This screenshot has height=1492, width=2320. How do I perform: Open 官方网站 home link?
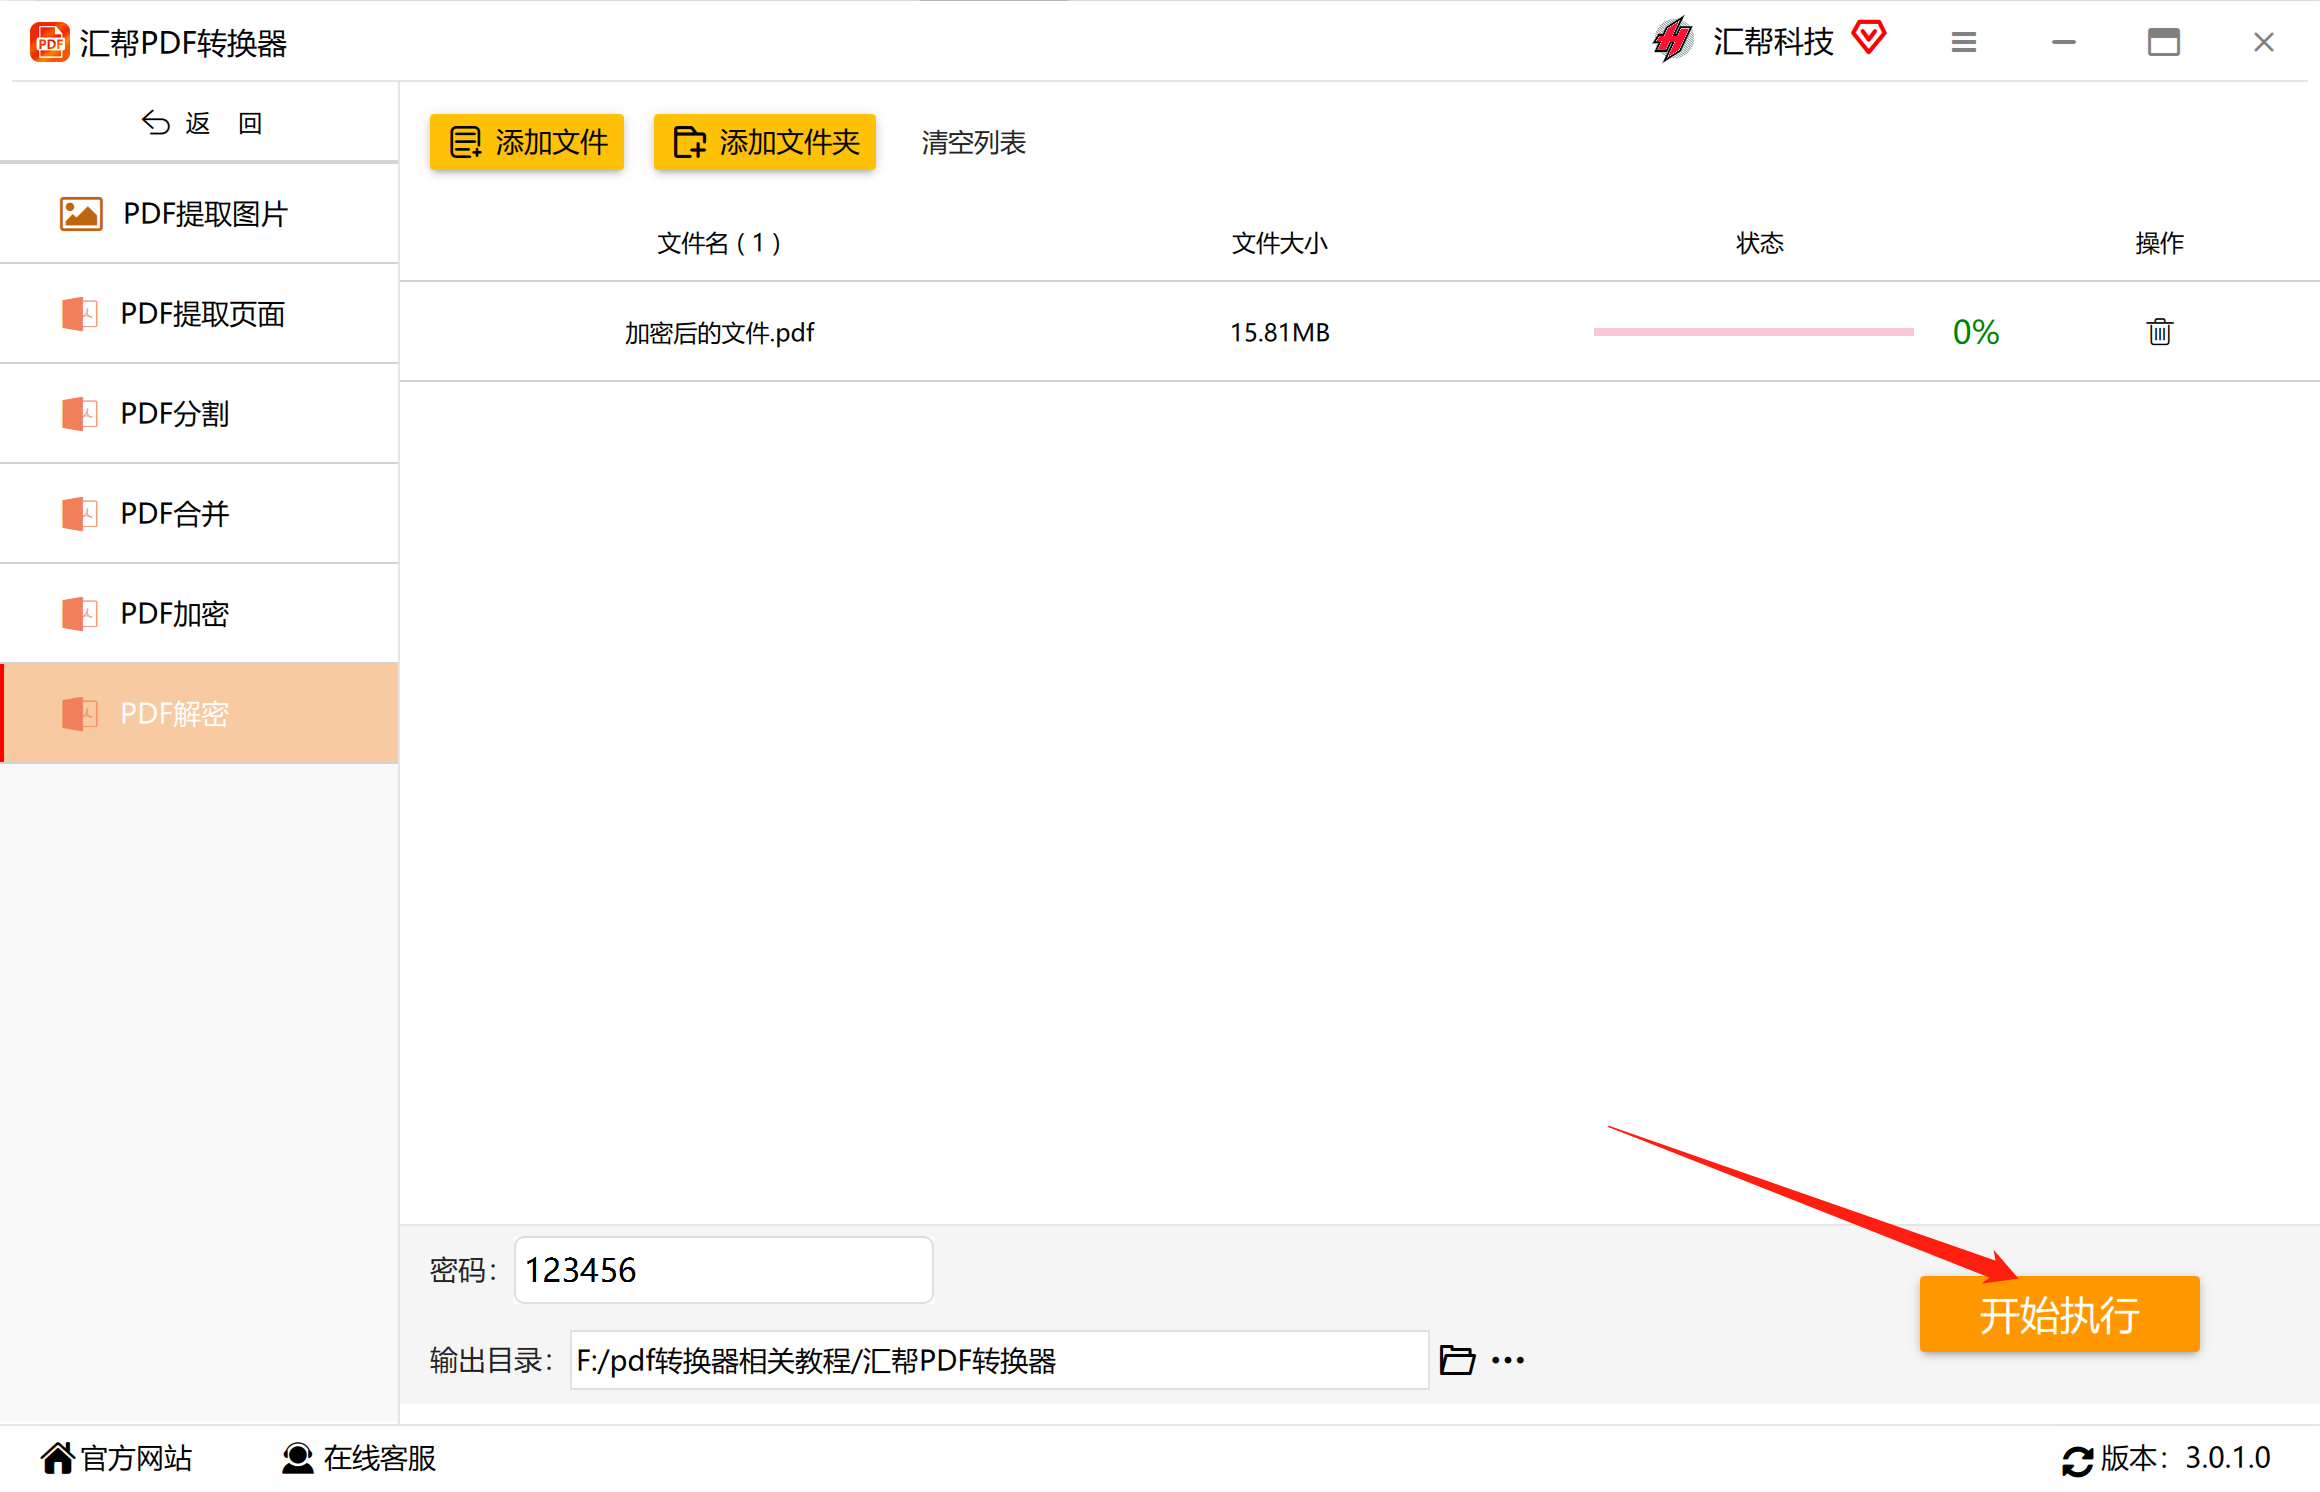pos(117,1458)
